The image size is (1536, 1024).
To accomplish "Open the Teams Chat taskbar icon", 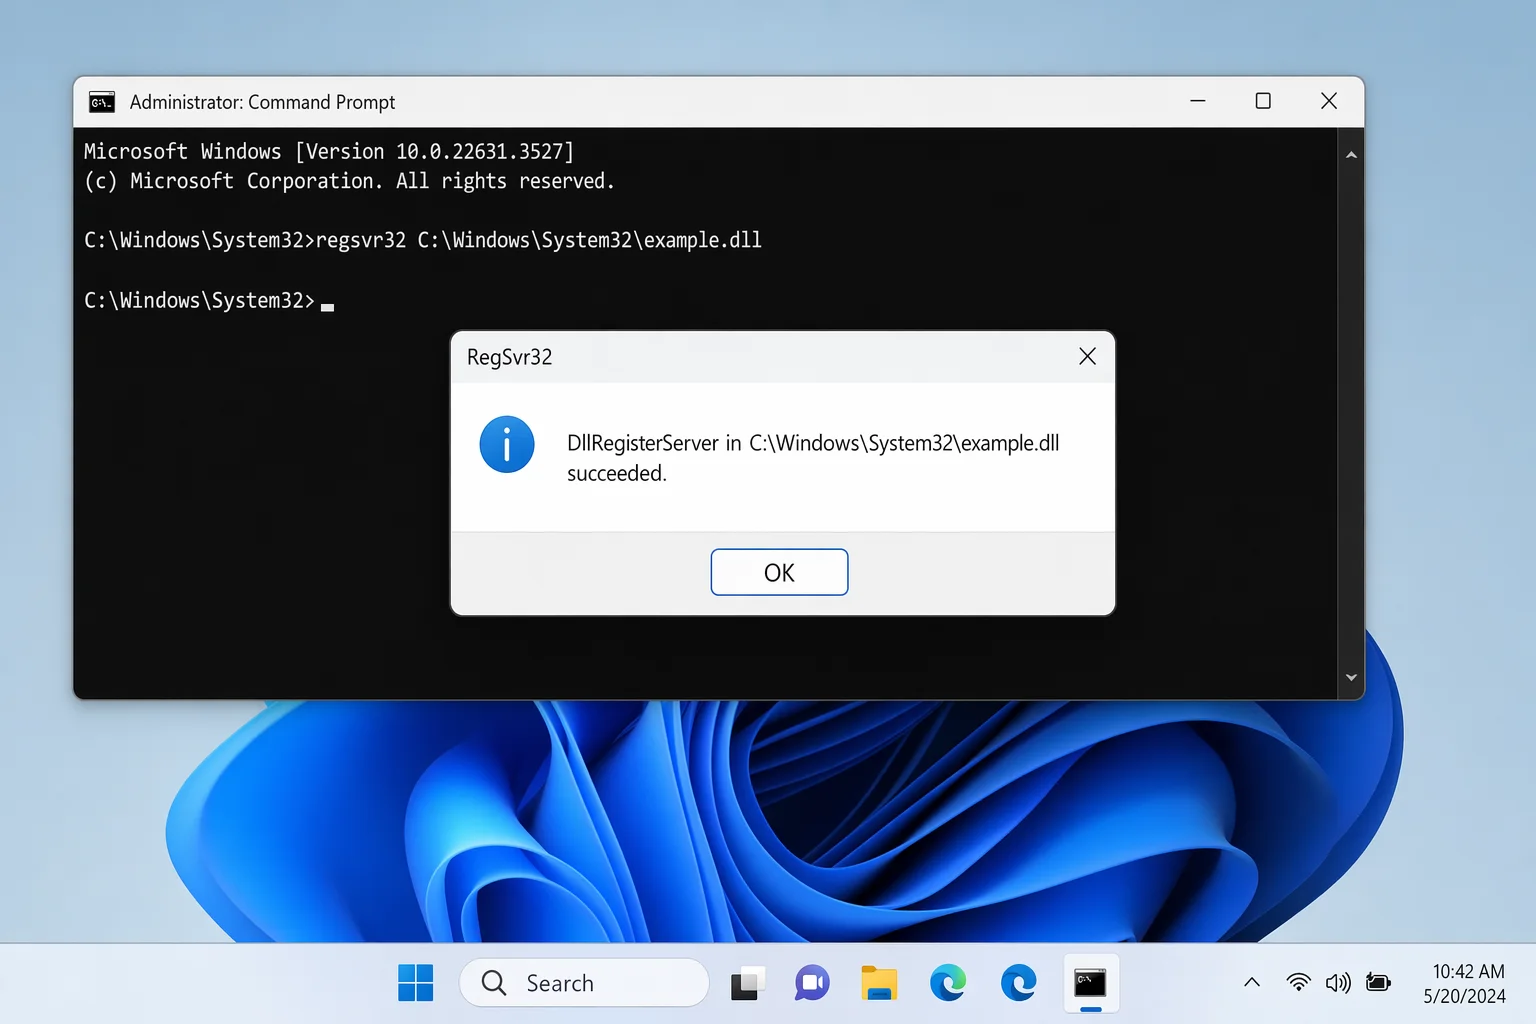I will pos(812,984).
